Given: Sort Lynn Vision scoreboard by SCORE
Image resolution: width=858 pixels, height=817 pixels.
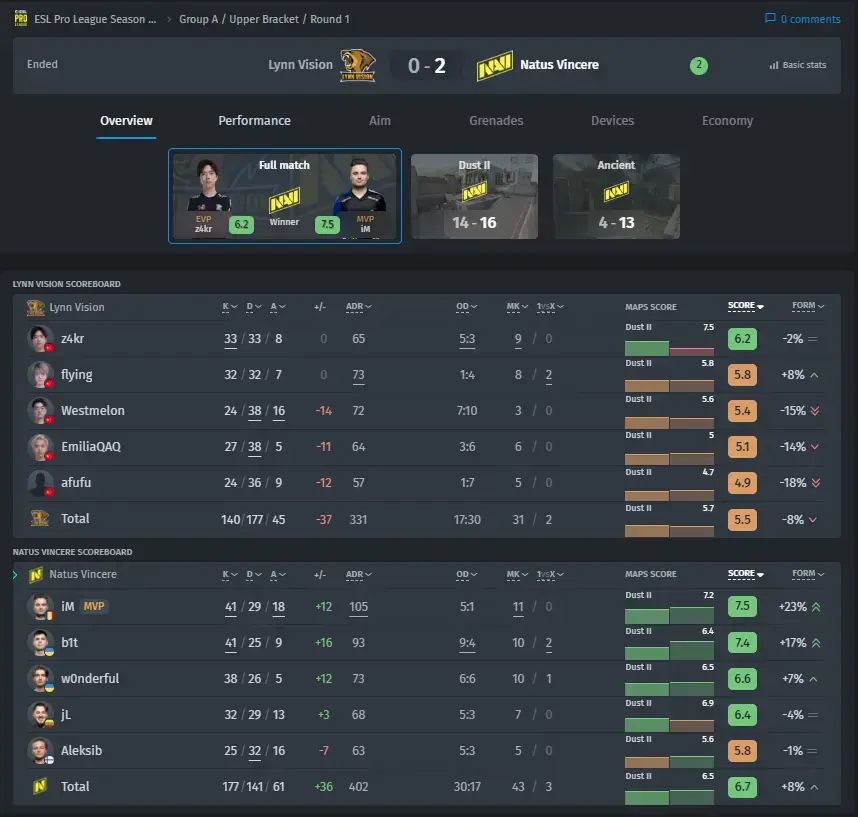Looking at the screenshot, I should (x=745, y=306).
